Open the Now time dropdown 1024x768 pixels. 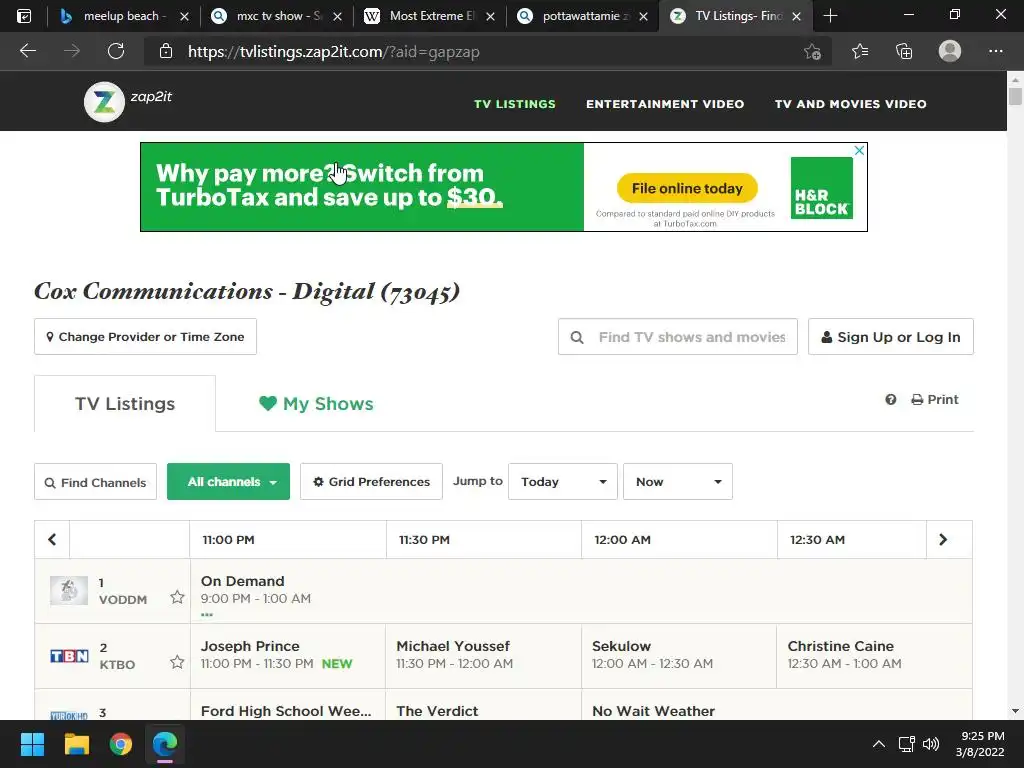[678, 482]
